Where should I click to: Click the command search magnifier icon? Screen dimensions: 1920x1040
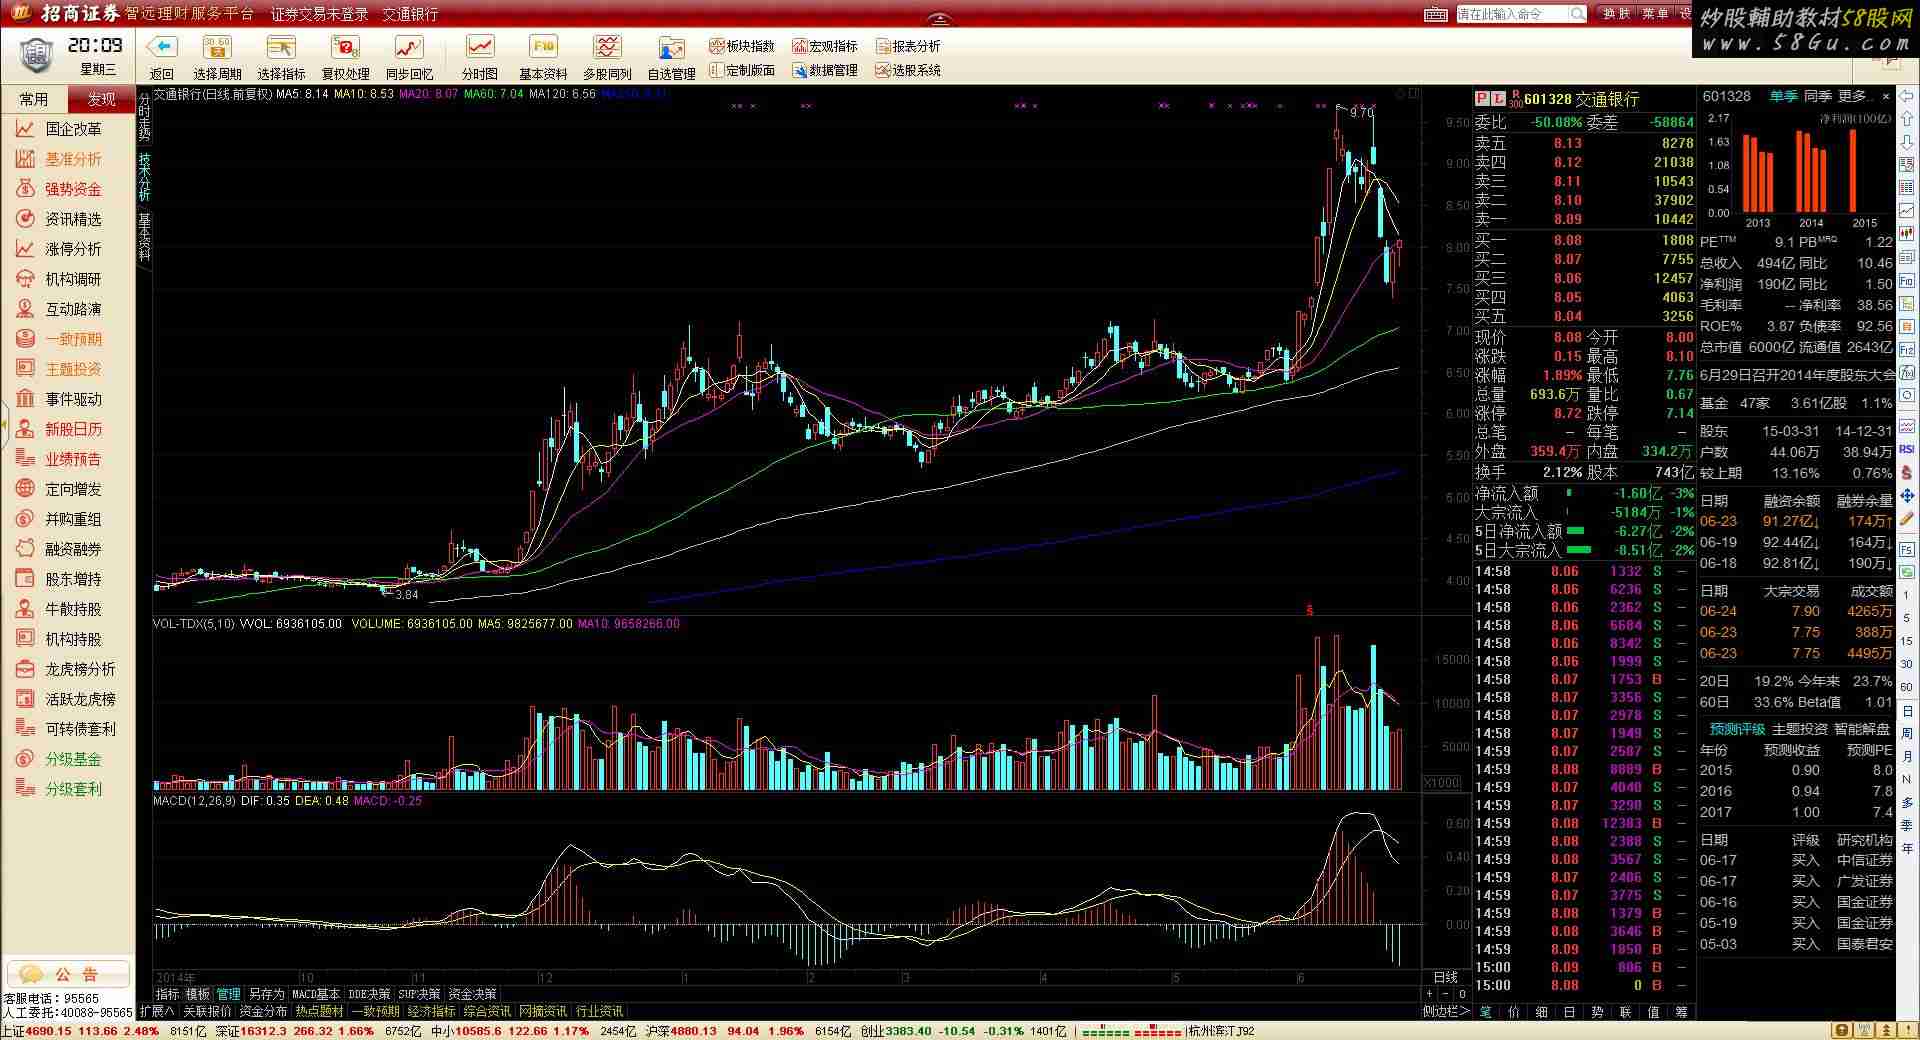[x=1577, y=14]
